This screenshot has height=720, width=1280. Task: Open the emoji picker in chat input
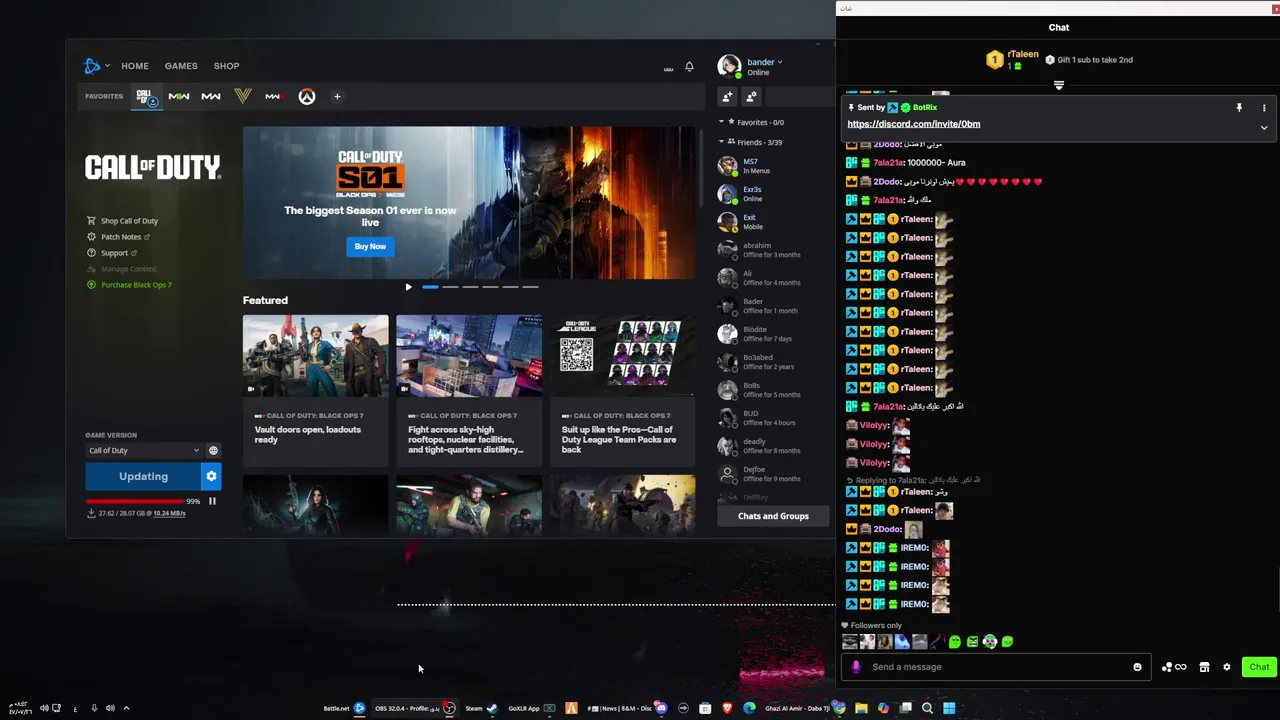1137,667
